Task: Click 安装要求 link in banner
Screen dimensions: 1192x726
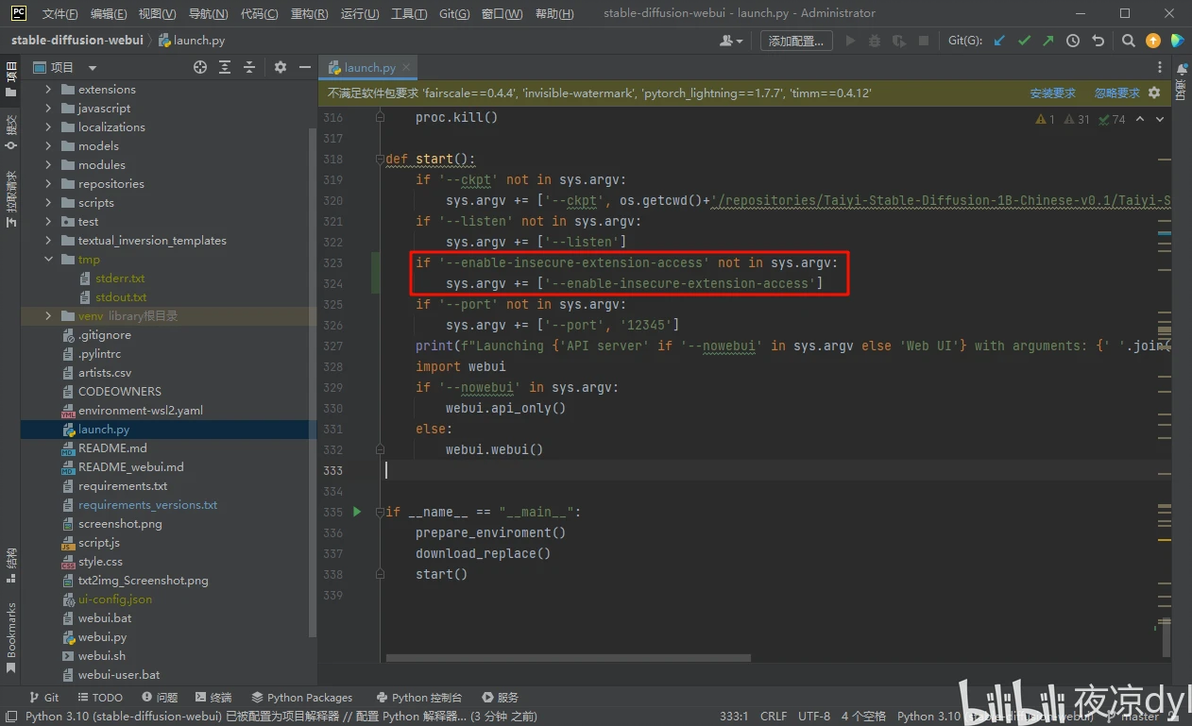Action: coord(1052,93)
